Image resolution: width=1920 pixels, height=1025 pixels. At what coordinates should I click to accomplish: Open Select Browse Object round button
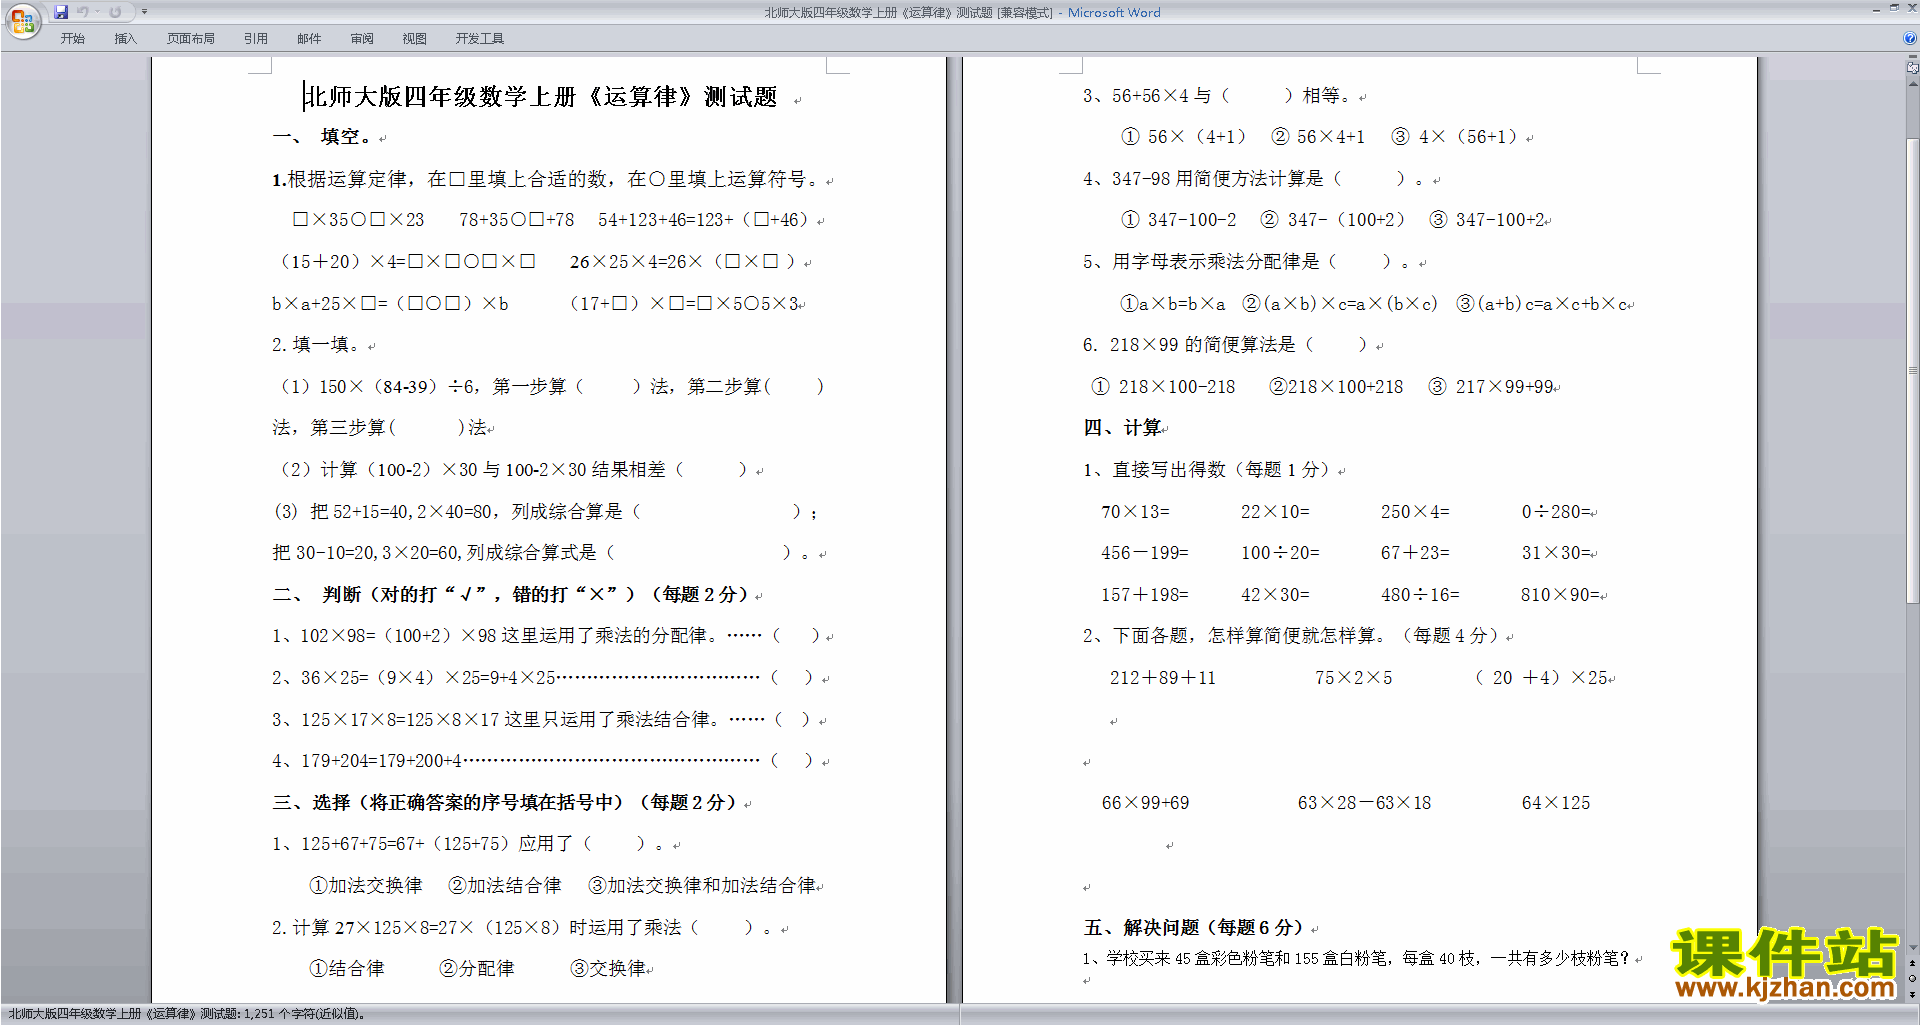pos(1913,979)
